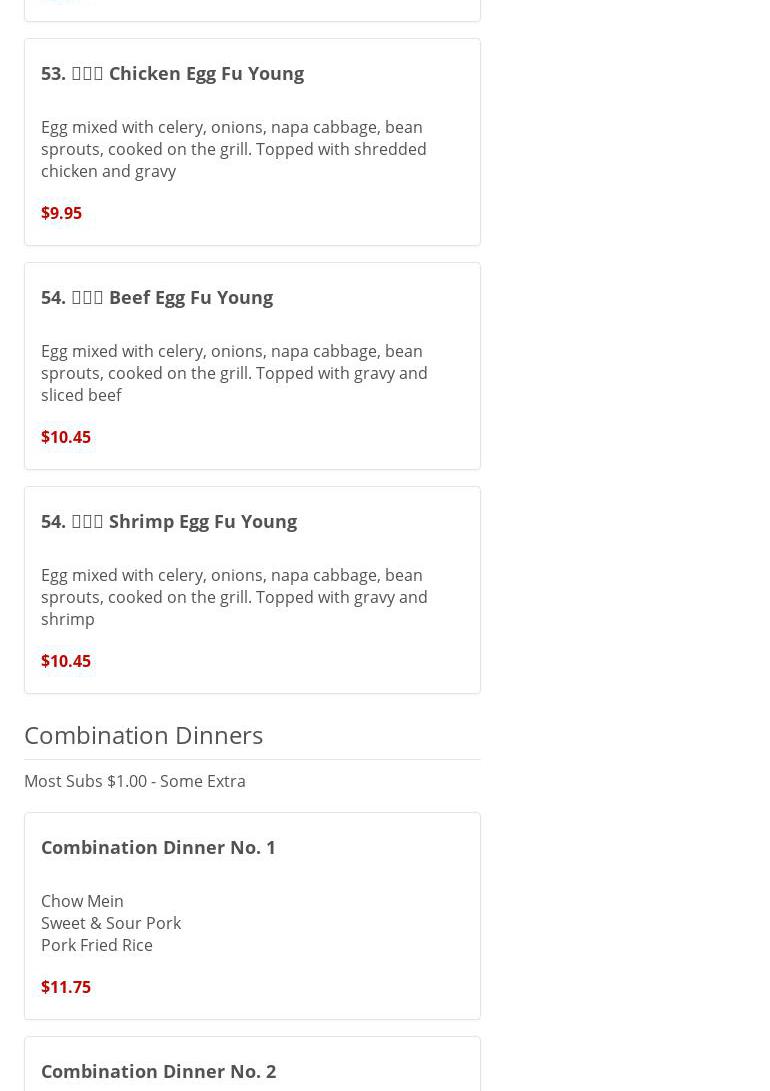The image size is (770, 1091).
Task: Click the Chinese characters before Beef Egg Fu Young
Action: click(x=87, y=297)
